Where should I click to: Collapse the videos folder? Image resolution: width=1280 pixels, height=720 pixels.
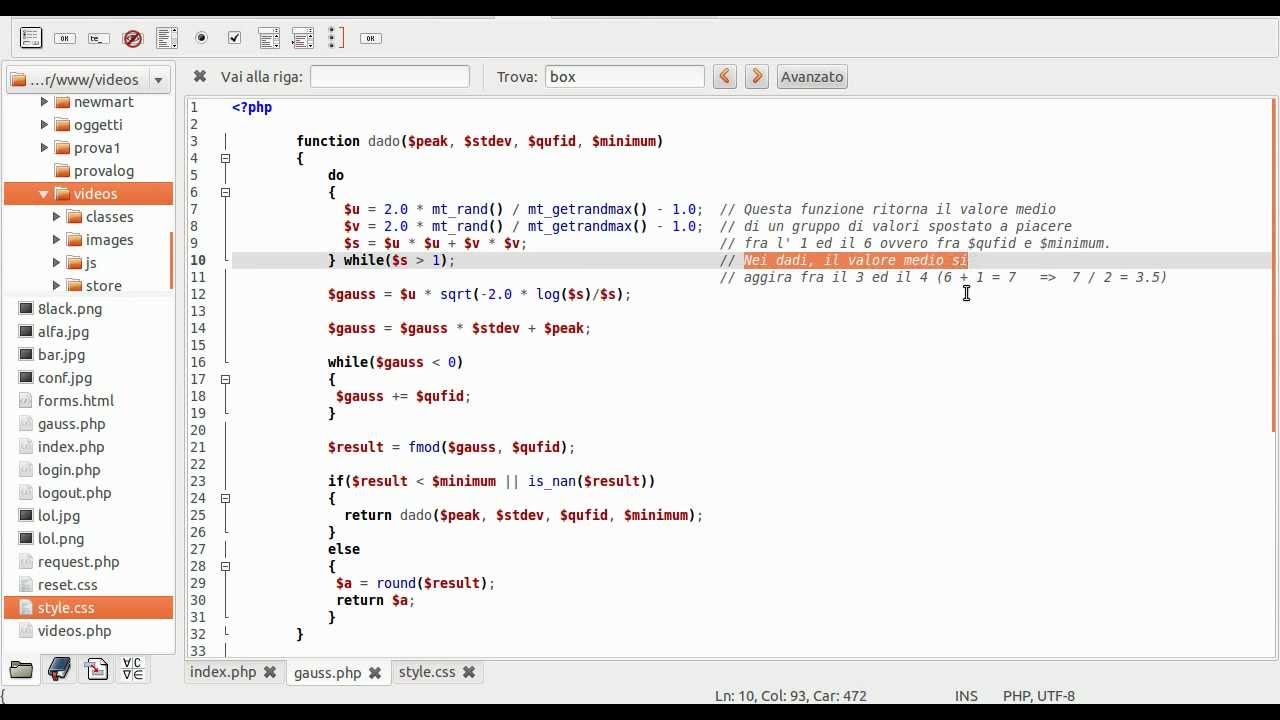[44, 194]
